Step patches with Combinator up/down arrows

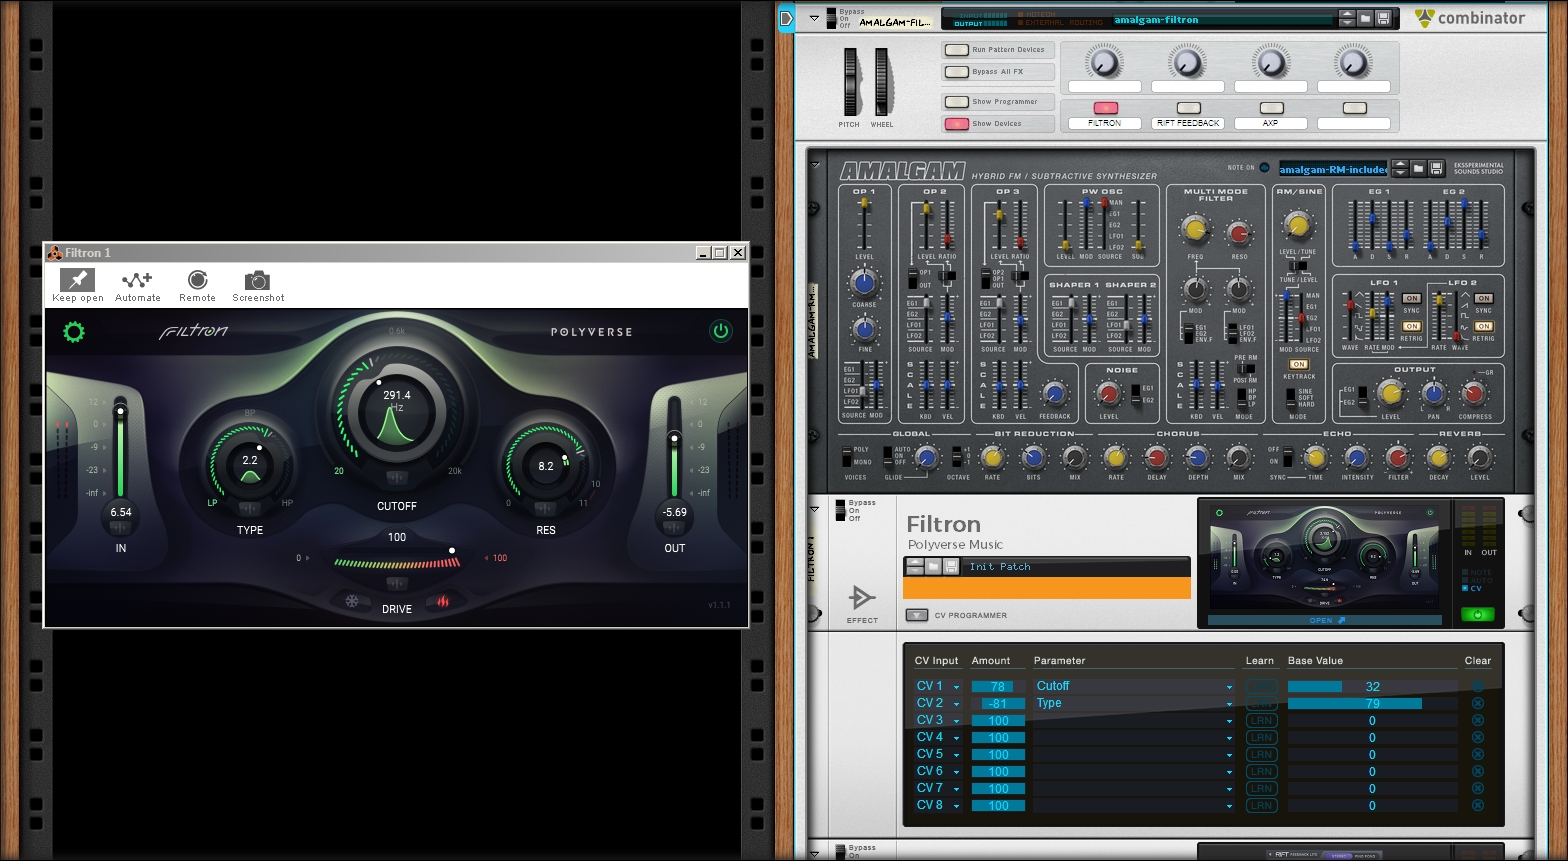(1348, 18)
